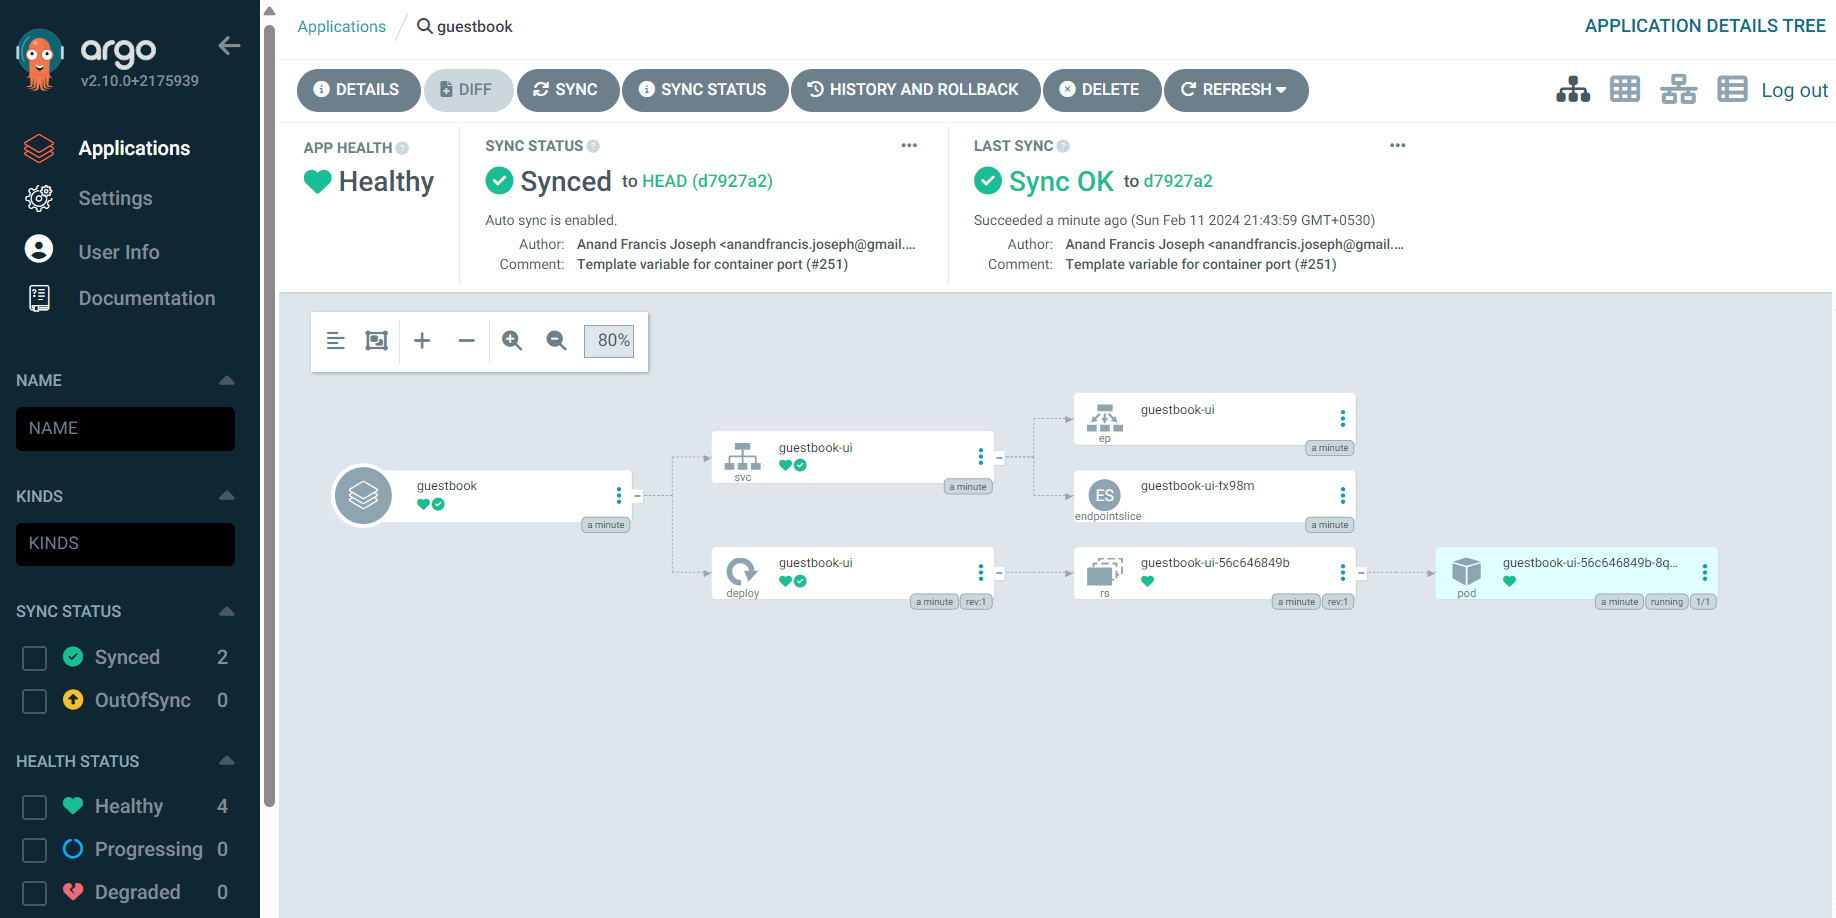Click the SYNC STATUS help icon

coord(593,146)
